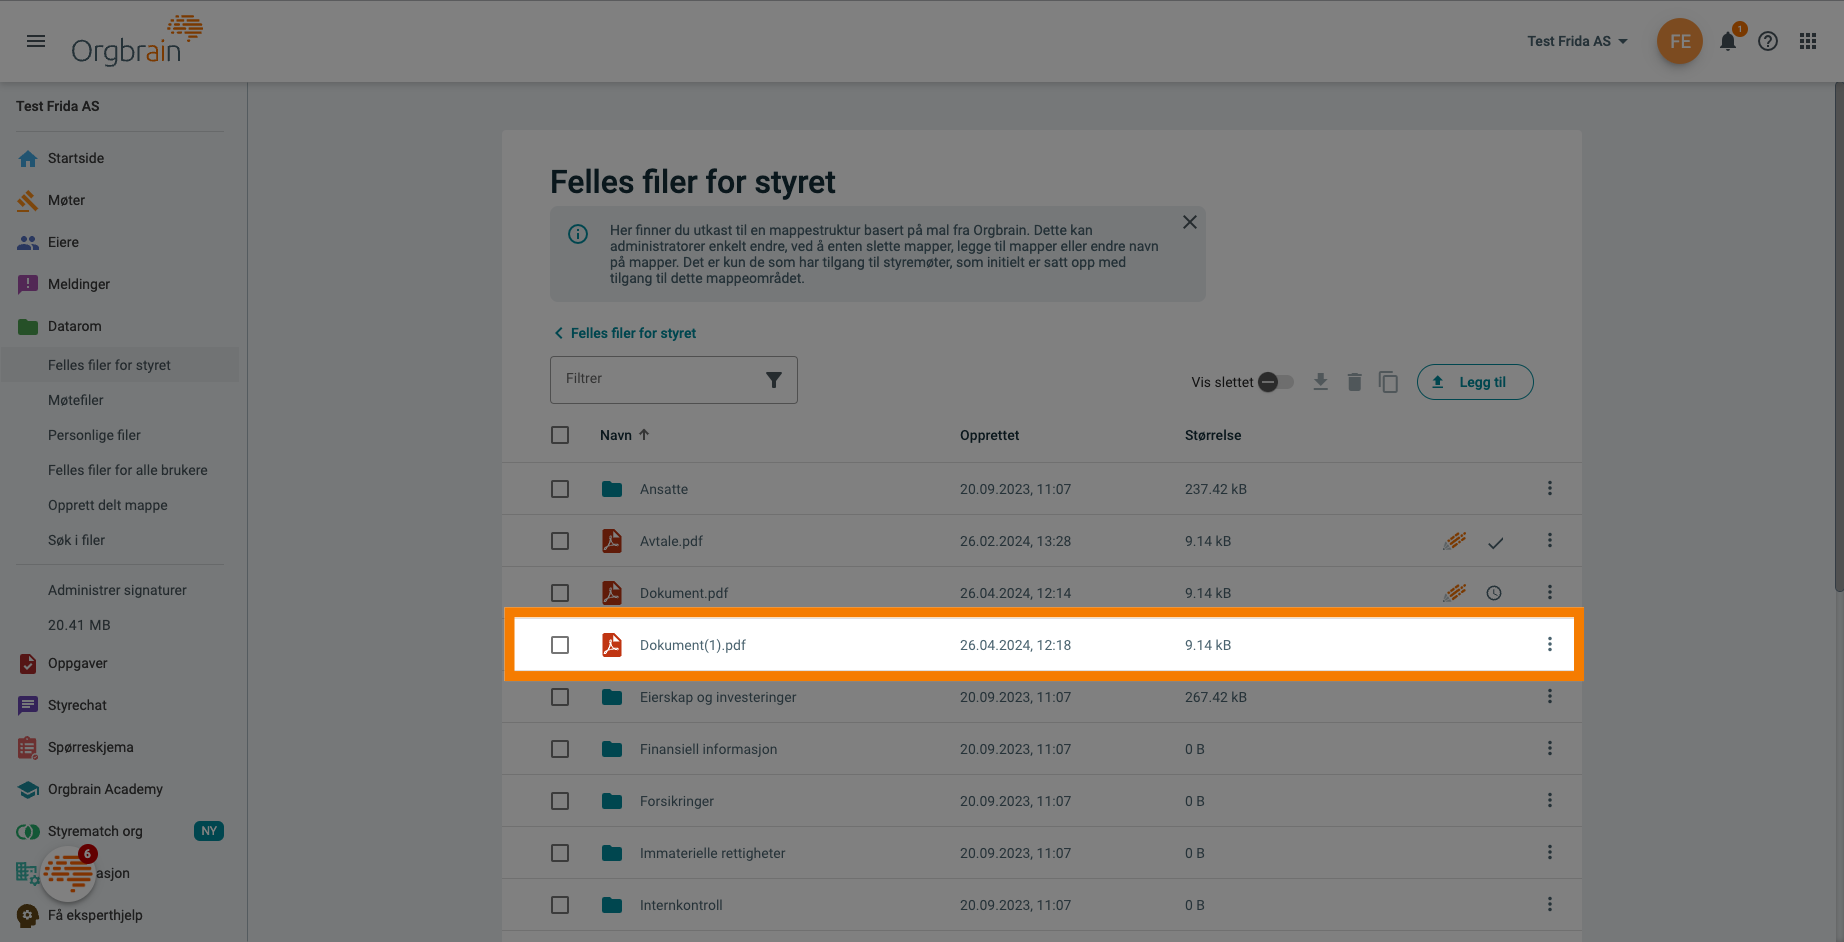This screenshot has height=942, width=1844.
Task: Click the Orgbrain logo
Action: tap(137, 41)
